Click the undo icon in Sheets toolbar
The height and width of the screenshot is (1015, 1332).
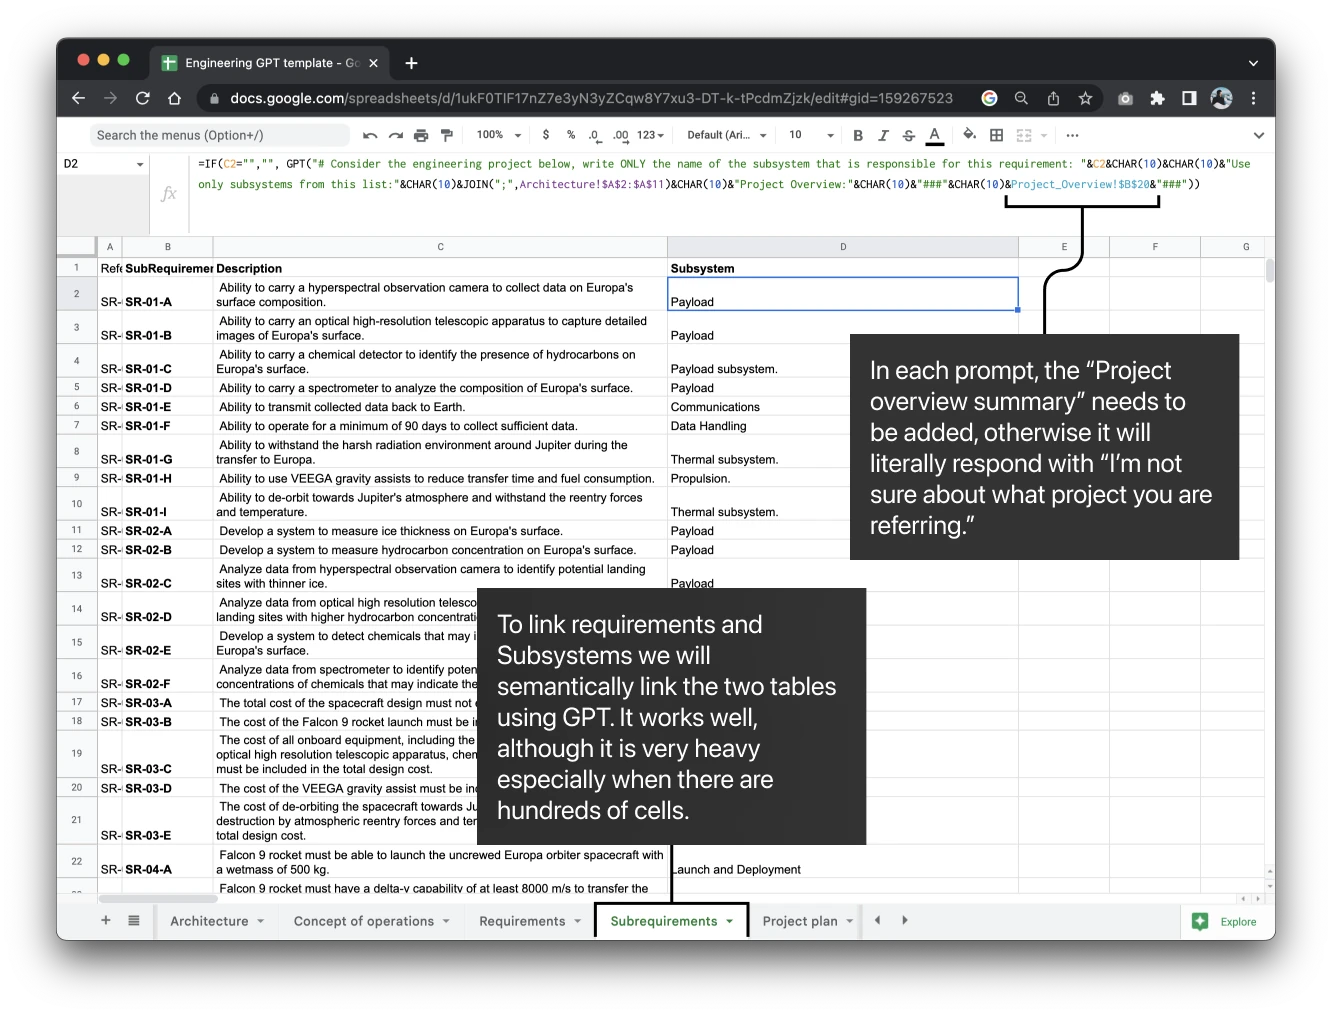pyautogui.click(x=370, y=135)
